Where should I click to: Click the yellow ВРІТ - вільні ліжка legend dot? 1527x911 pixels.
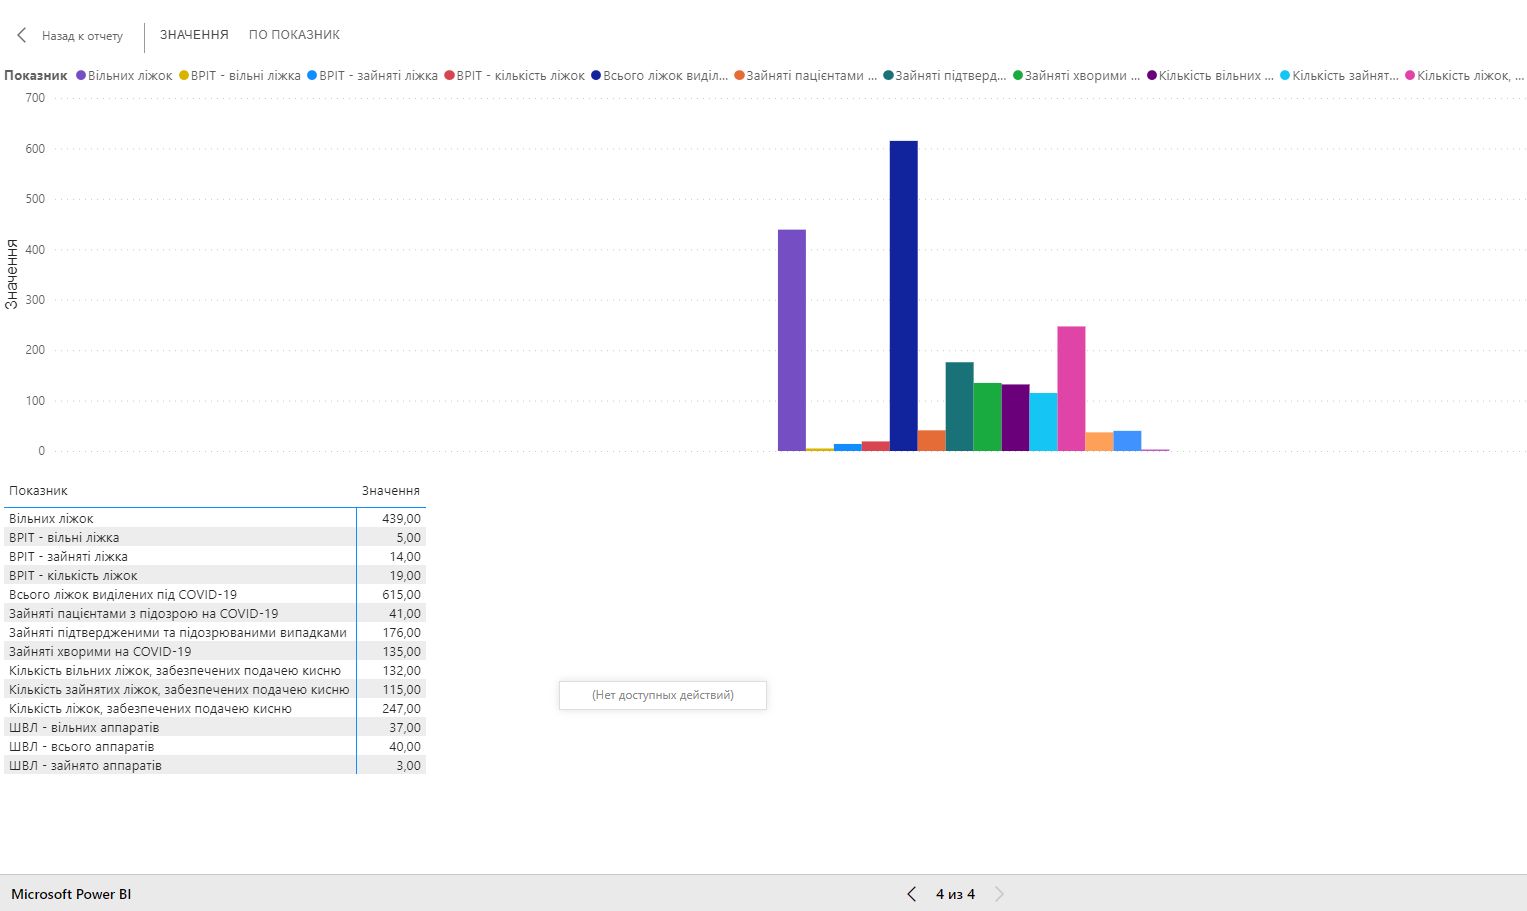click(x=184, y=76)
